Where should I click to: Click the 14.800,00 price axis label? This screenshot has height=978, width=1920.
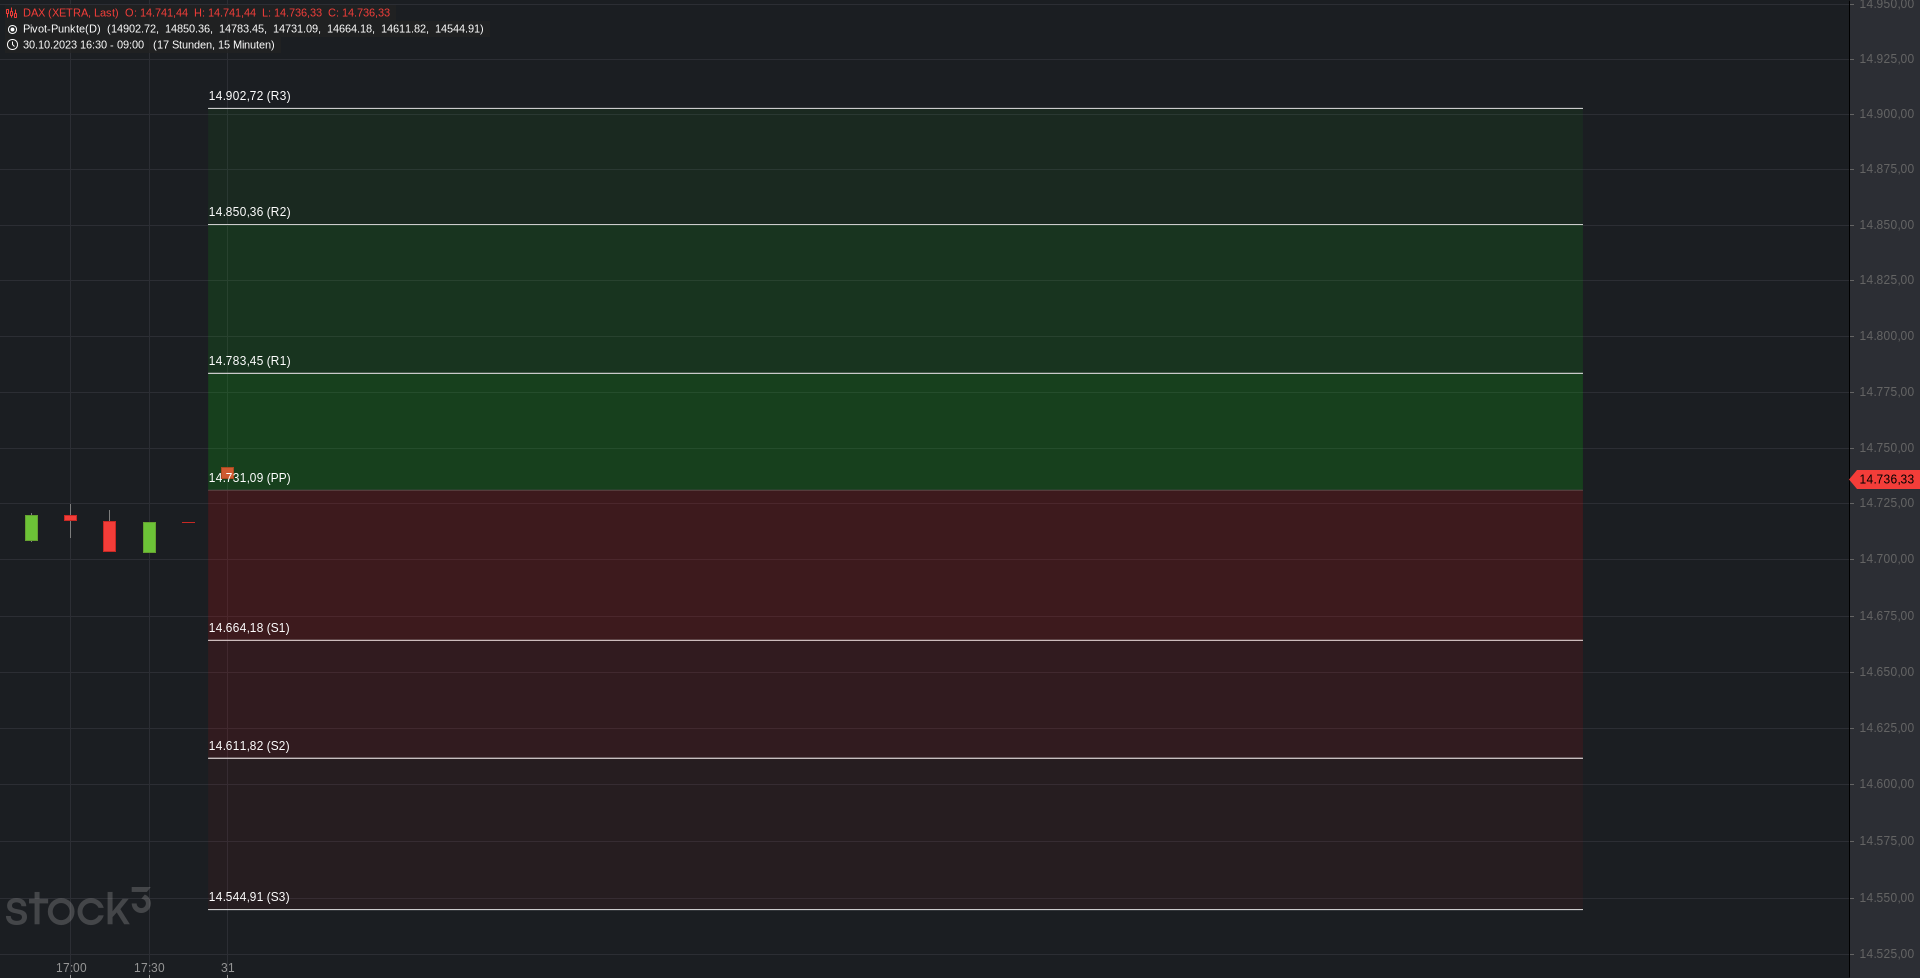click(1886, 336)
